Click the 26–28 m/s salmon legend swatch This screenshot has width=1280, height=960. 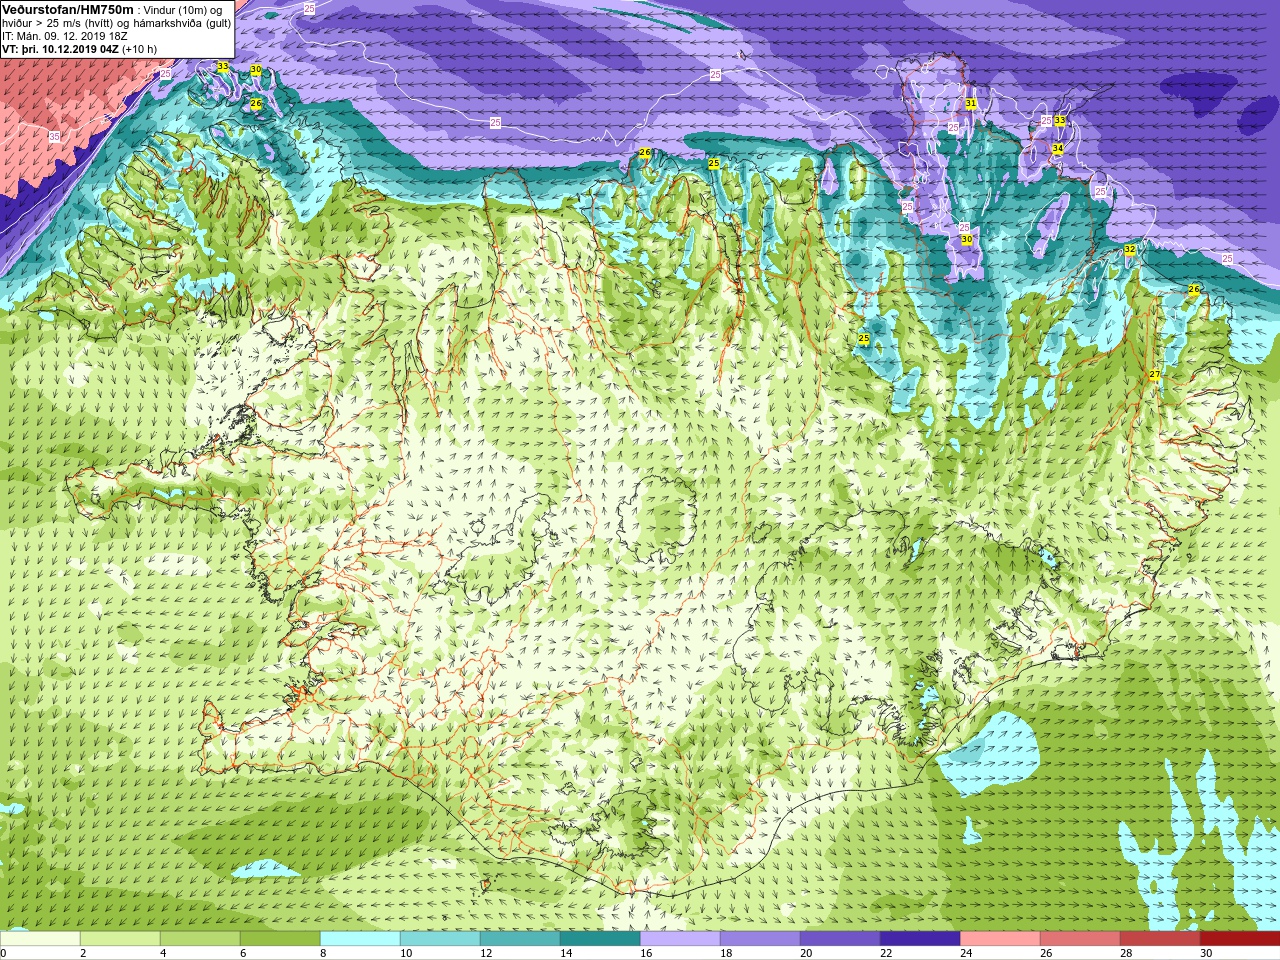[1080, 939]
